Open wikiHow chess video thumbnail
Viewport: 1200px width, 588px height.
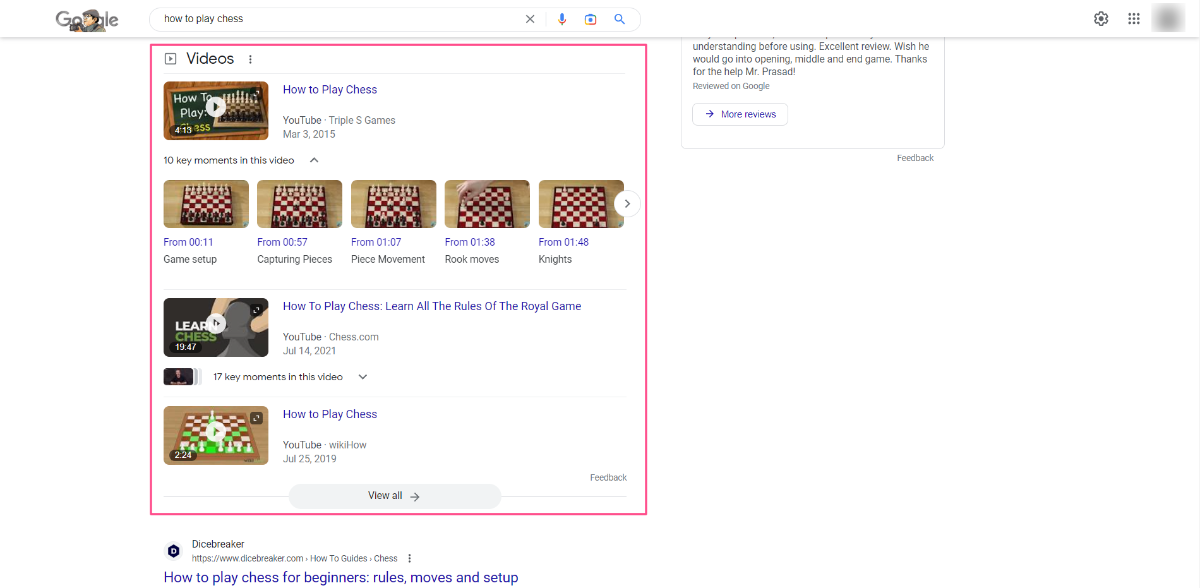point(216,435)
